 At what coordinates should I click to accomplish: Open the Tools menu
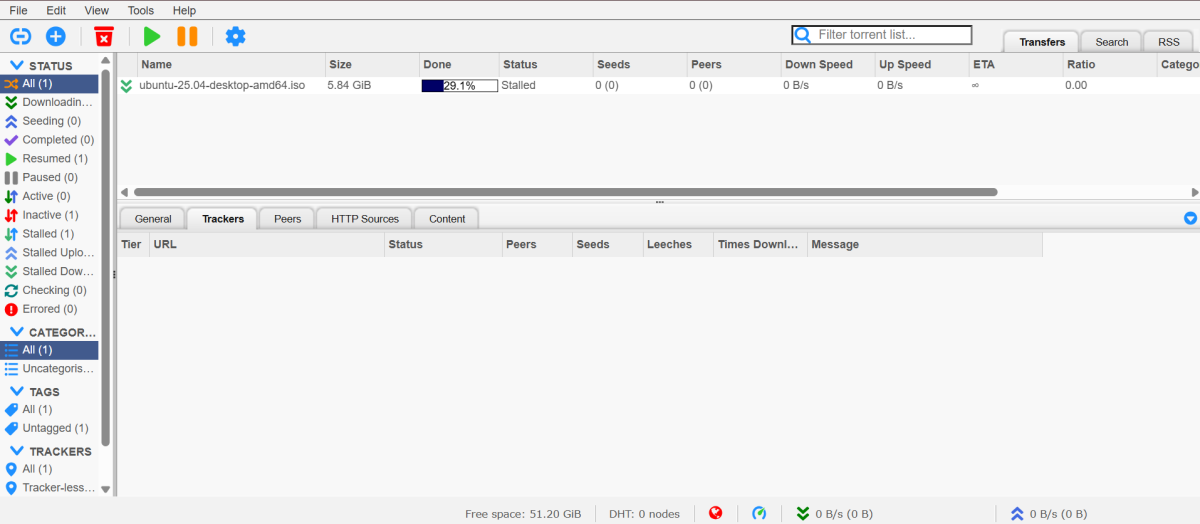coord(141,10)
